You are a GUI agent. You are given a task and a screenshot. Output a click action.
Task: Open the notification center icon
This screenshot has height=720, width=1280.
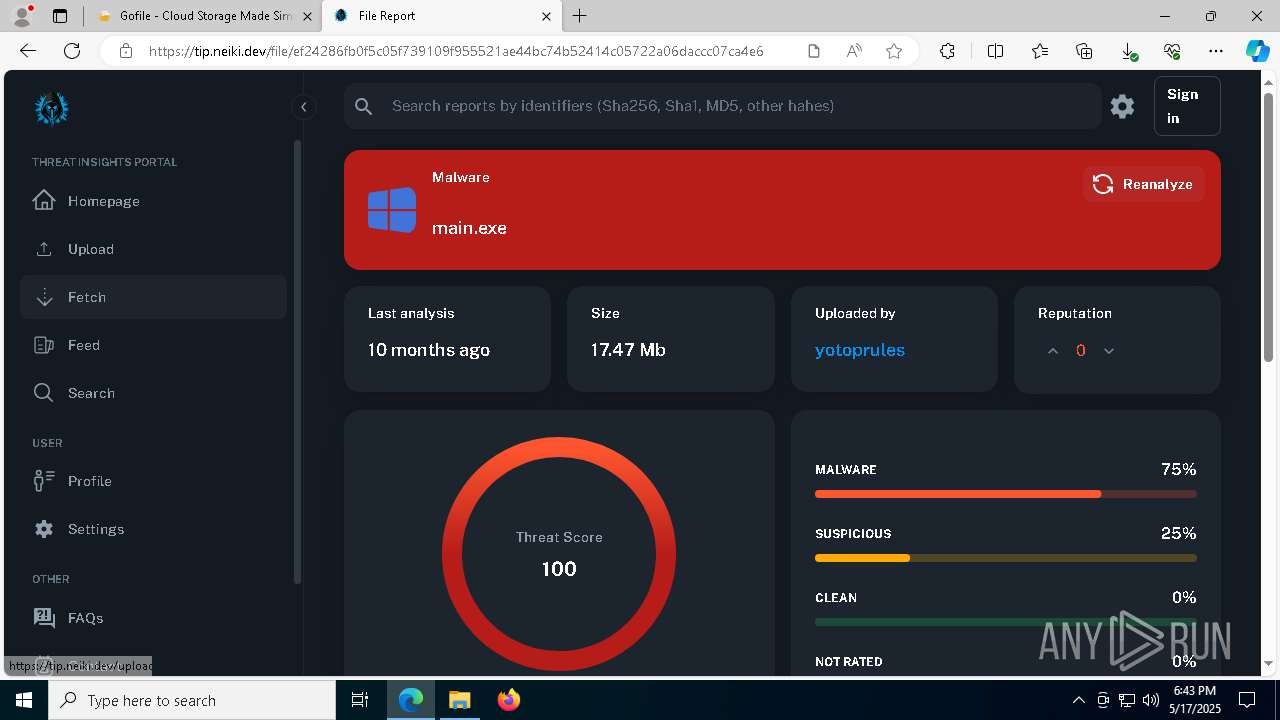(1247, 700)
